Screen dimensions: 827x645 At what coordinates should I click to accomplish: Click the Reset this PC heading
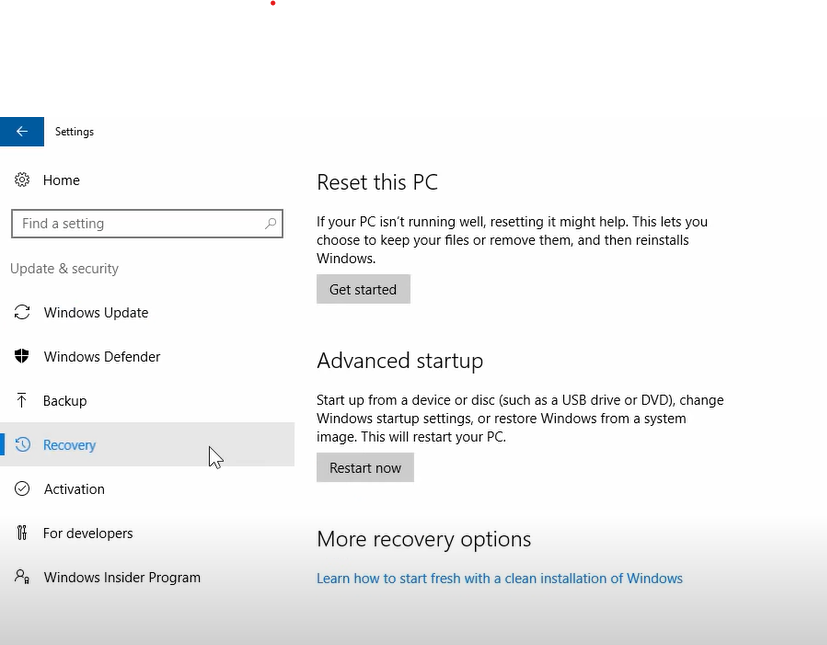(x=377, y=182)
